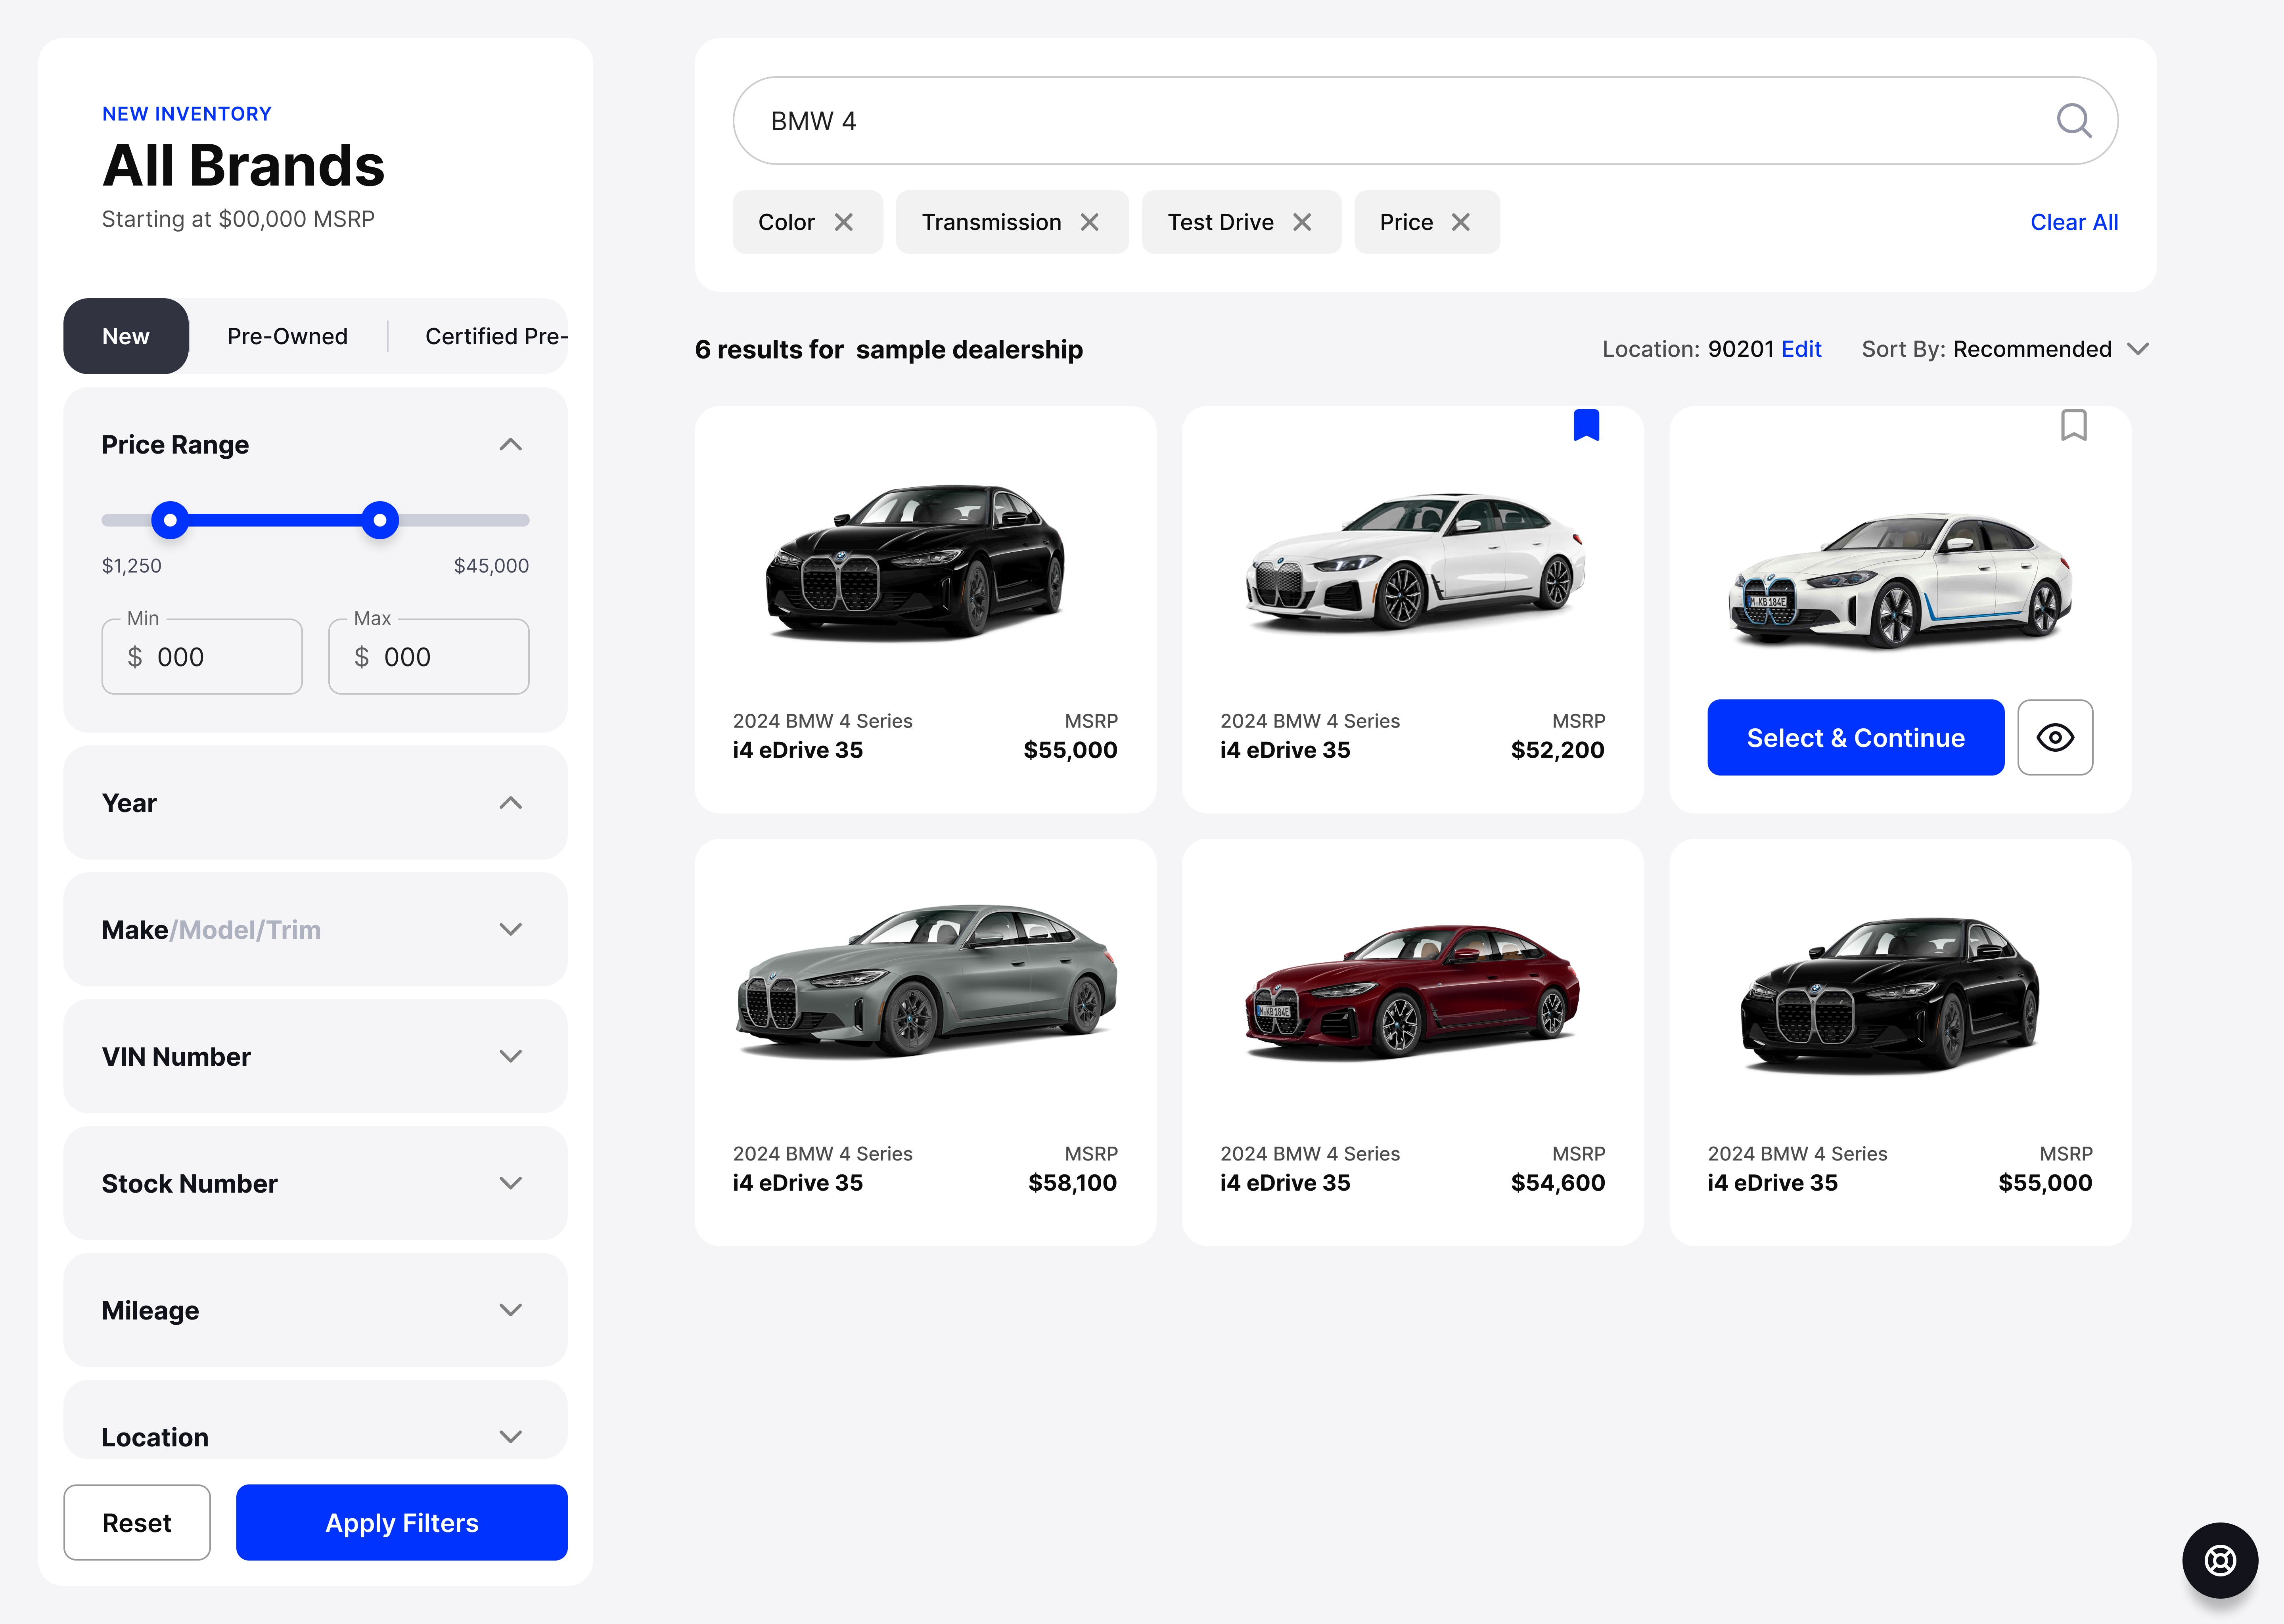Remove the Color filter chip

(844, 222)
